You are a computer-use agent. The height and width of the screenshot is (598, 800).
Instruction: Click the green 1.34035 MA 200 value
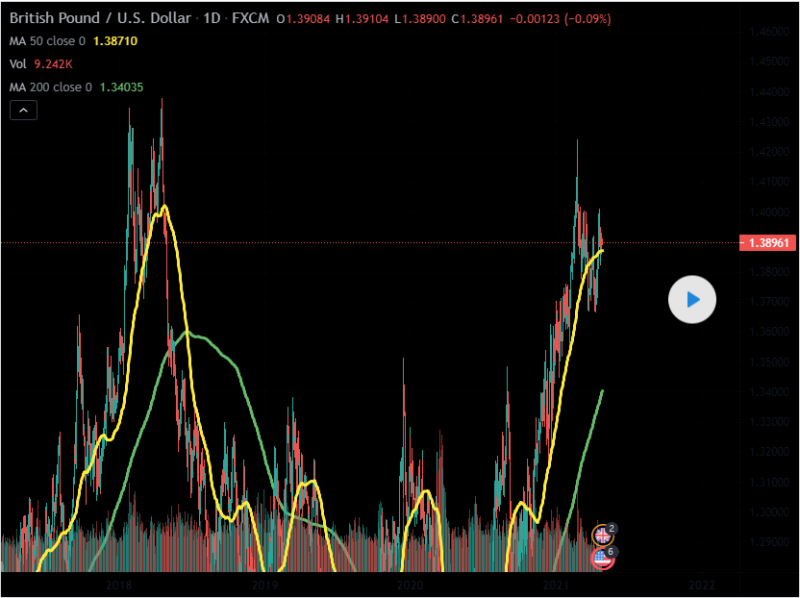(122, 87)
